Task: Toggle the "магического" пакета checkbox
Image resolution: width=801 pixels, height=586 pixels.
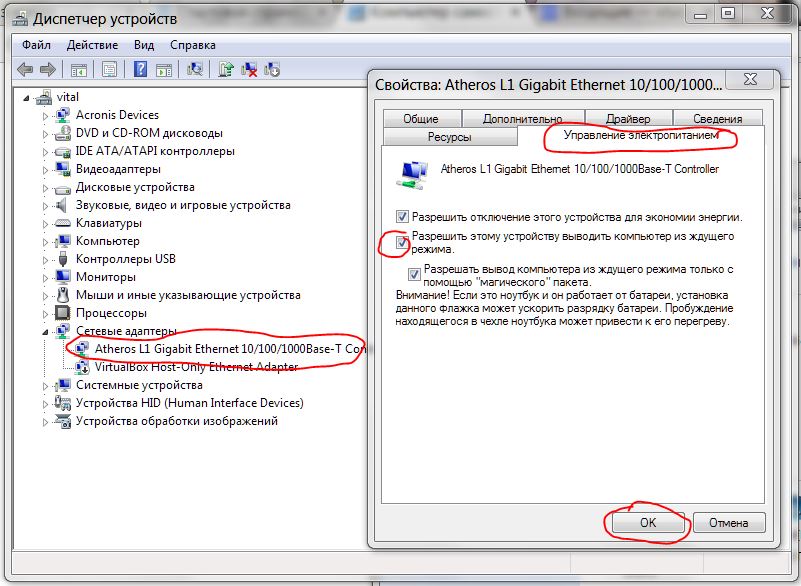Action: point(414,275)
